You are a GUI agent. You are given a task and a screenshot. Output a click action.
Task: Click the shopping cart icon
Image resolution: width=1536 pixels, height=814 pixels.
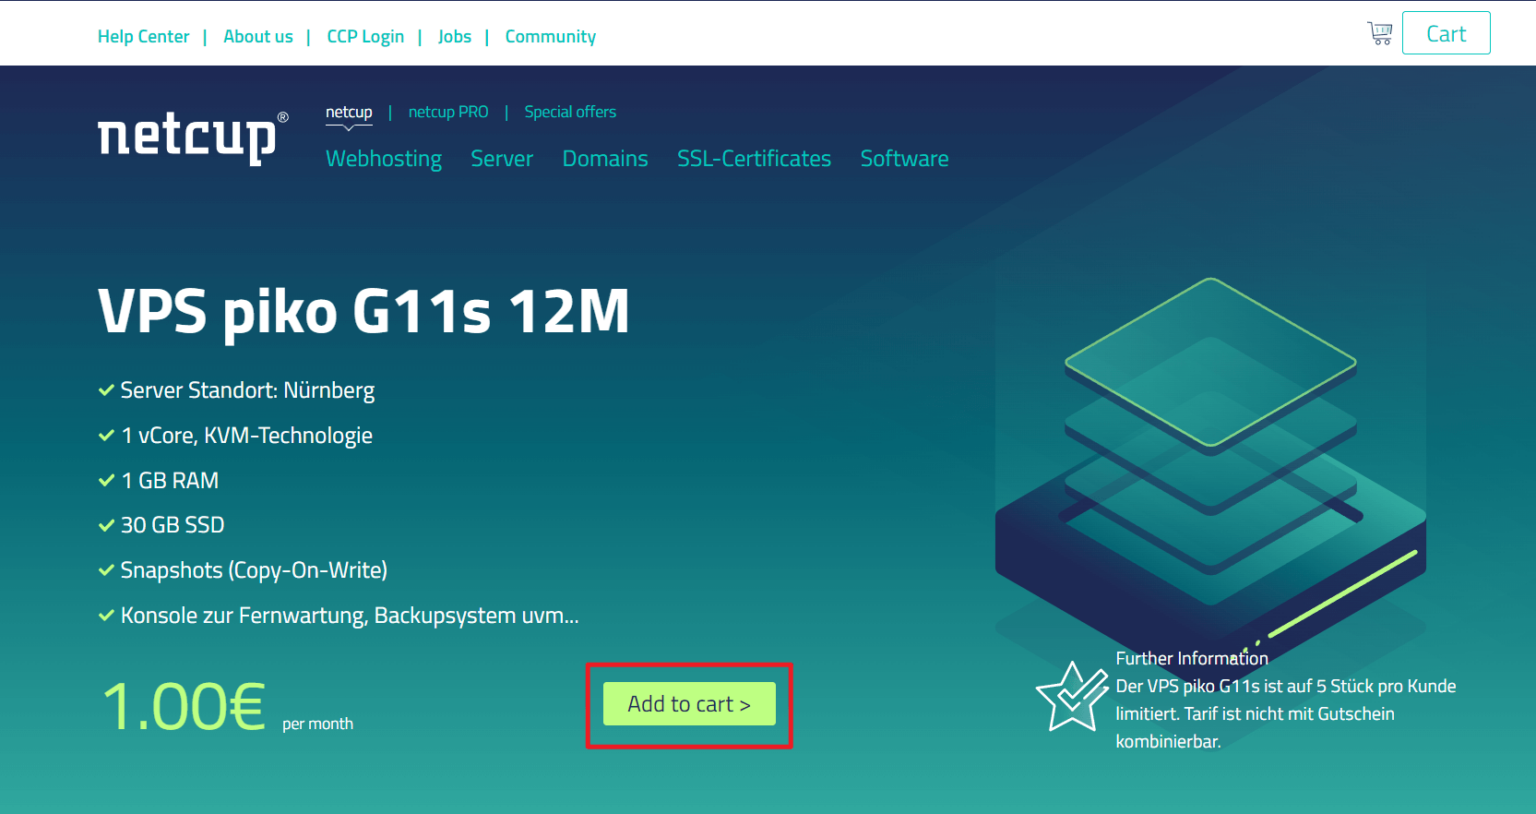(1380, 34)
